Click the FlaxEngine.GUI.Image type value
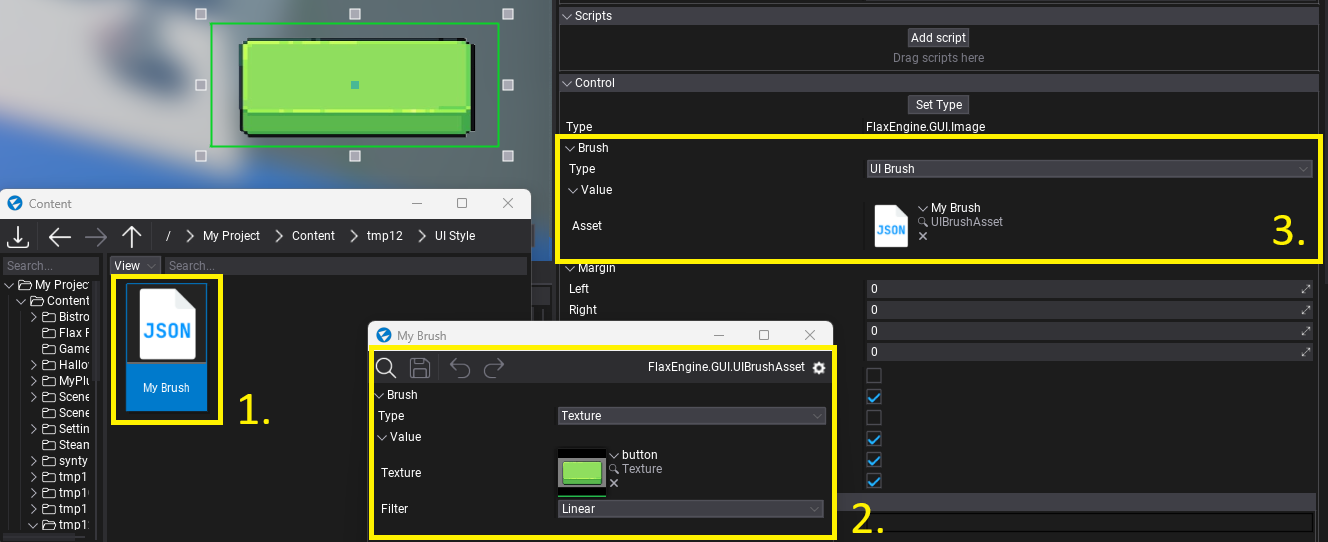1328x542 pixels. click(x=925, y=127)
